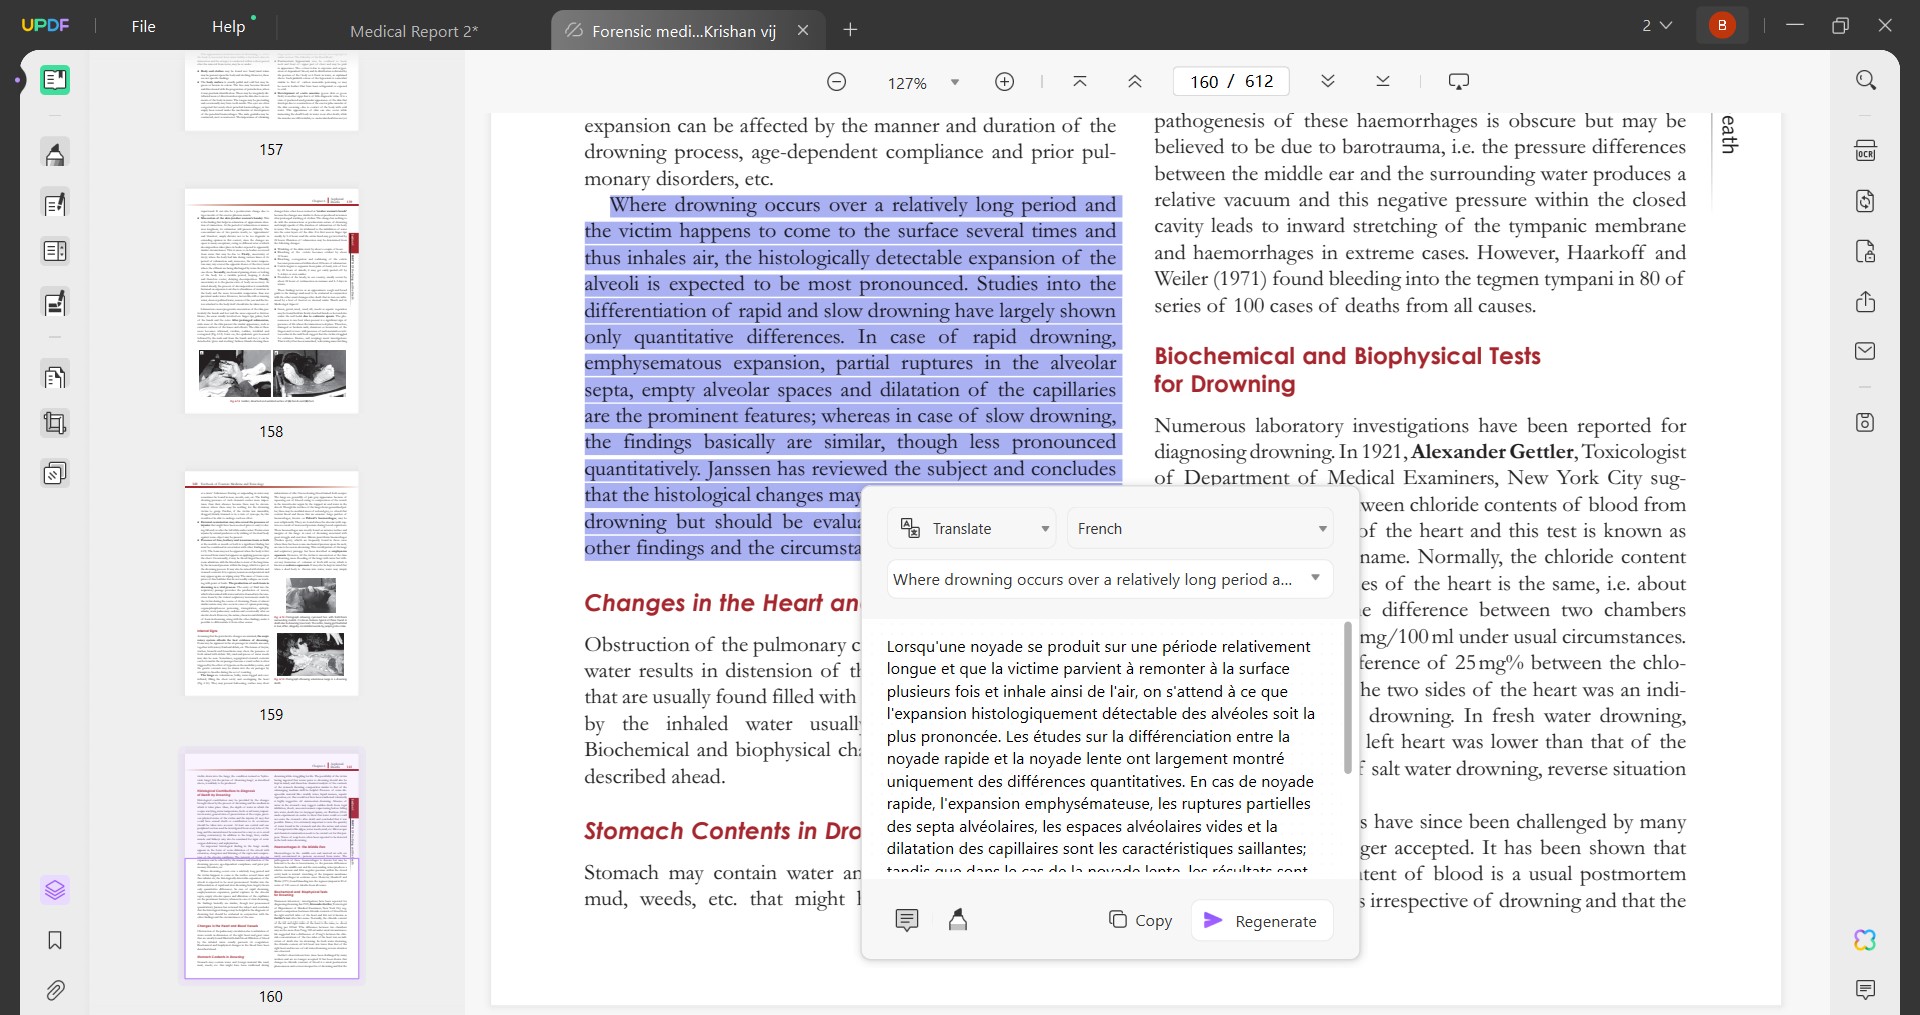Viewport: 1920px width, 1015px height.
Task: Open the Layers panel icon
Action: coord(55,889)
